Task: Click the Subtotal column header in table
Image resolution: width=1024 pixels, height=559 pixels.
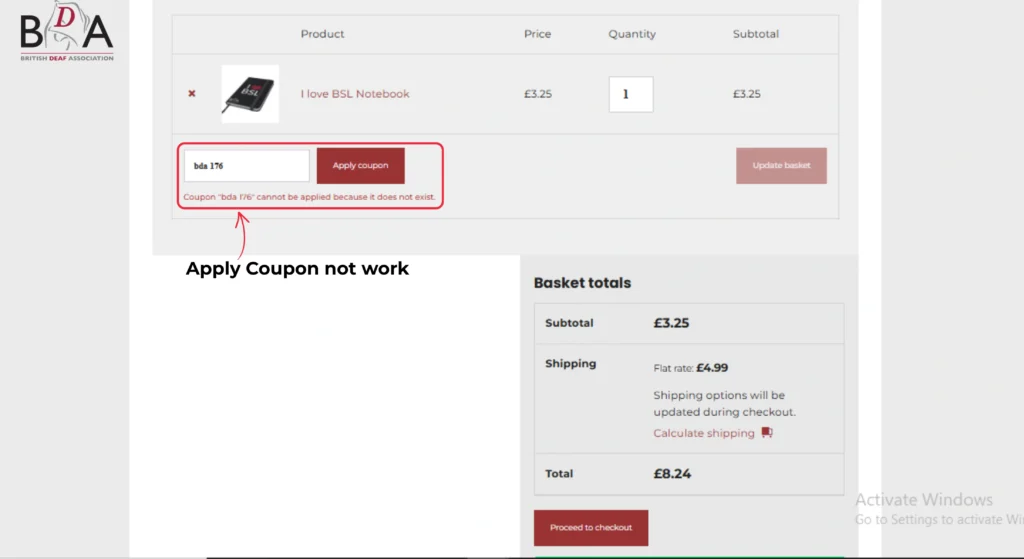Action: (756, 34)
